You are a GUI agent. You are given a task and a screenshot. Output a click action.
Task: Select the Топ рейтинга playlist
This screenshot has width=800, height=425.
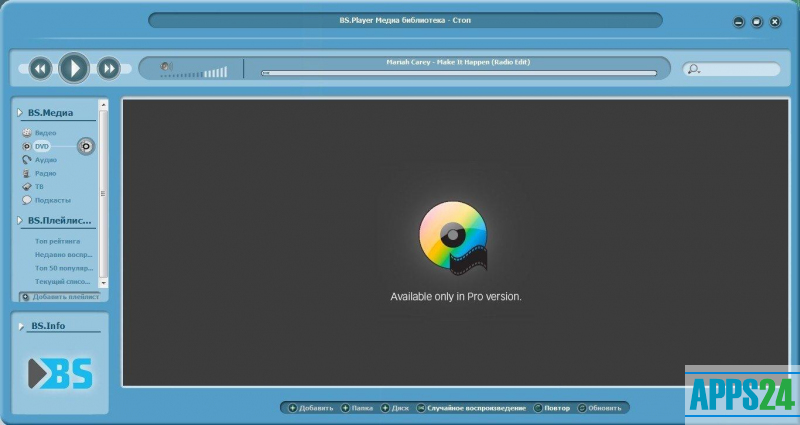click(57, 241)
